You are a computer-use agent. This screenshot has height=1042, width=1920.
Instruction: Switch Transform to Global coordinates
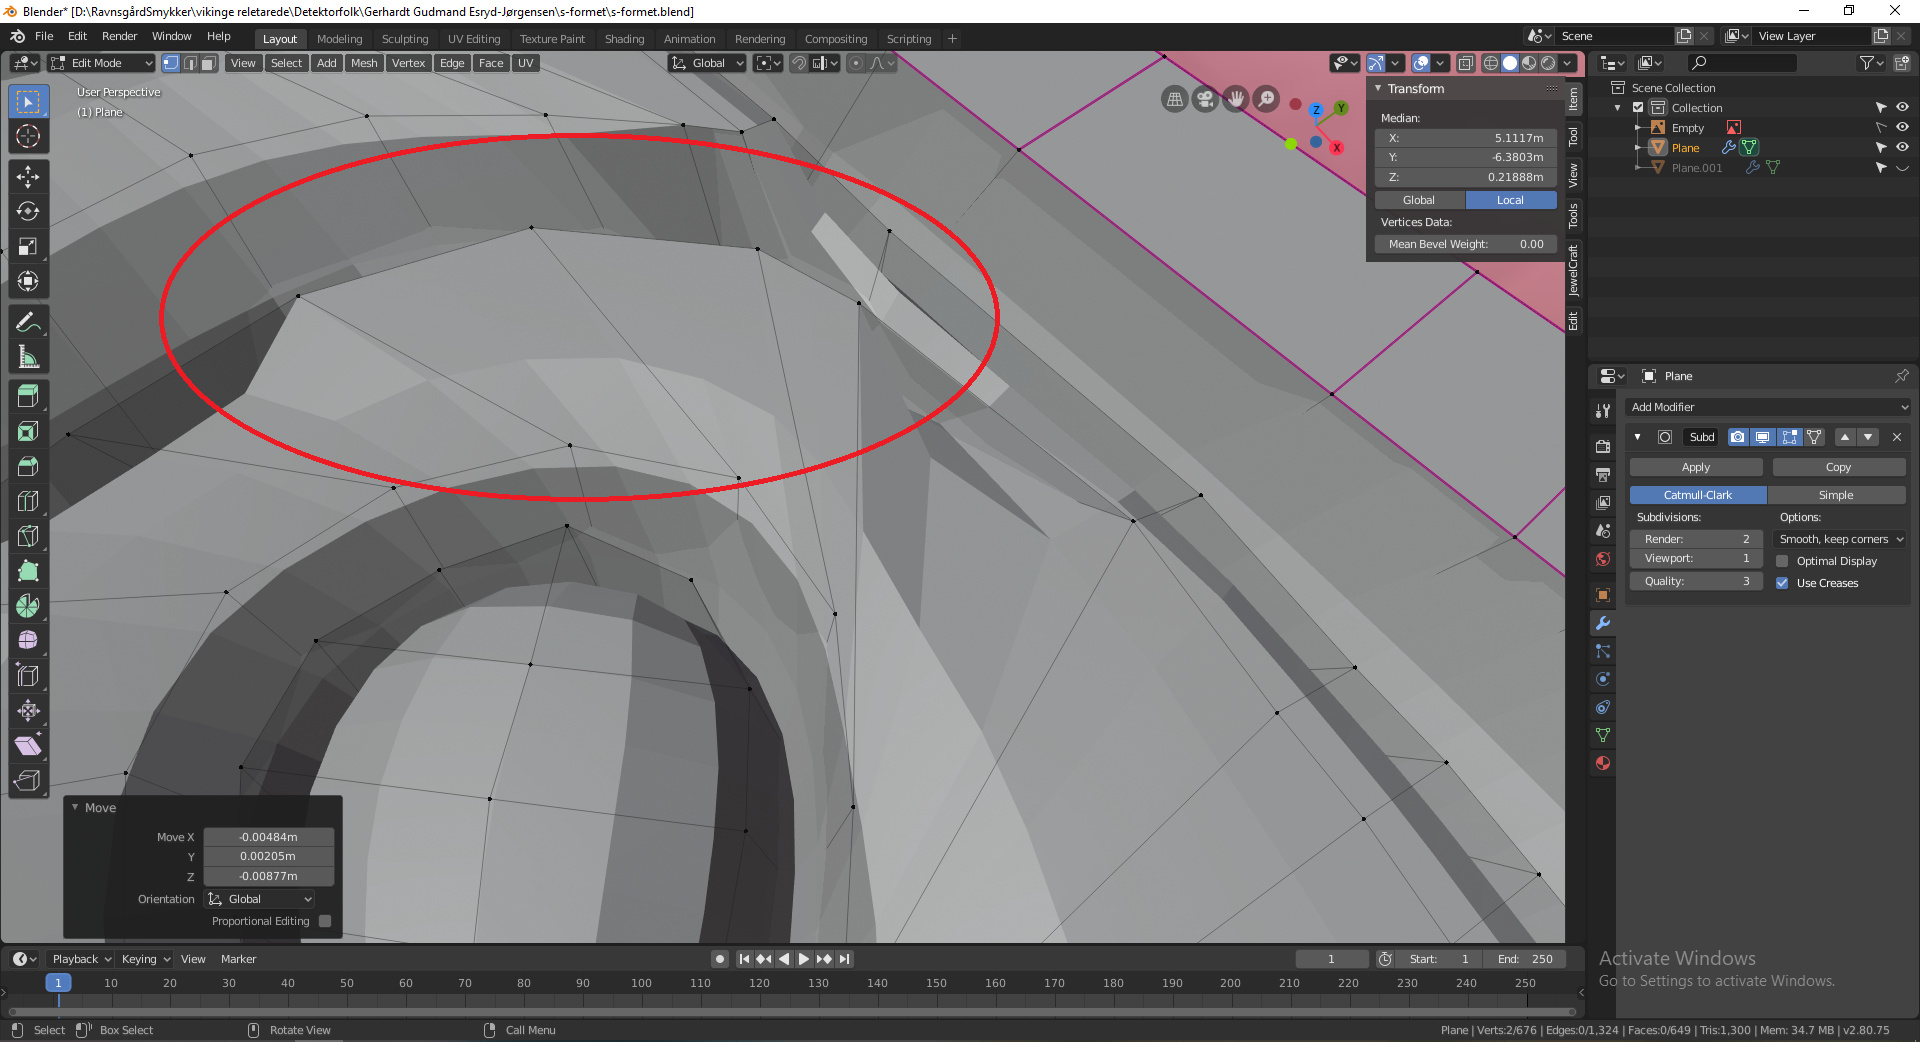(x=1419, y=200)
